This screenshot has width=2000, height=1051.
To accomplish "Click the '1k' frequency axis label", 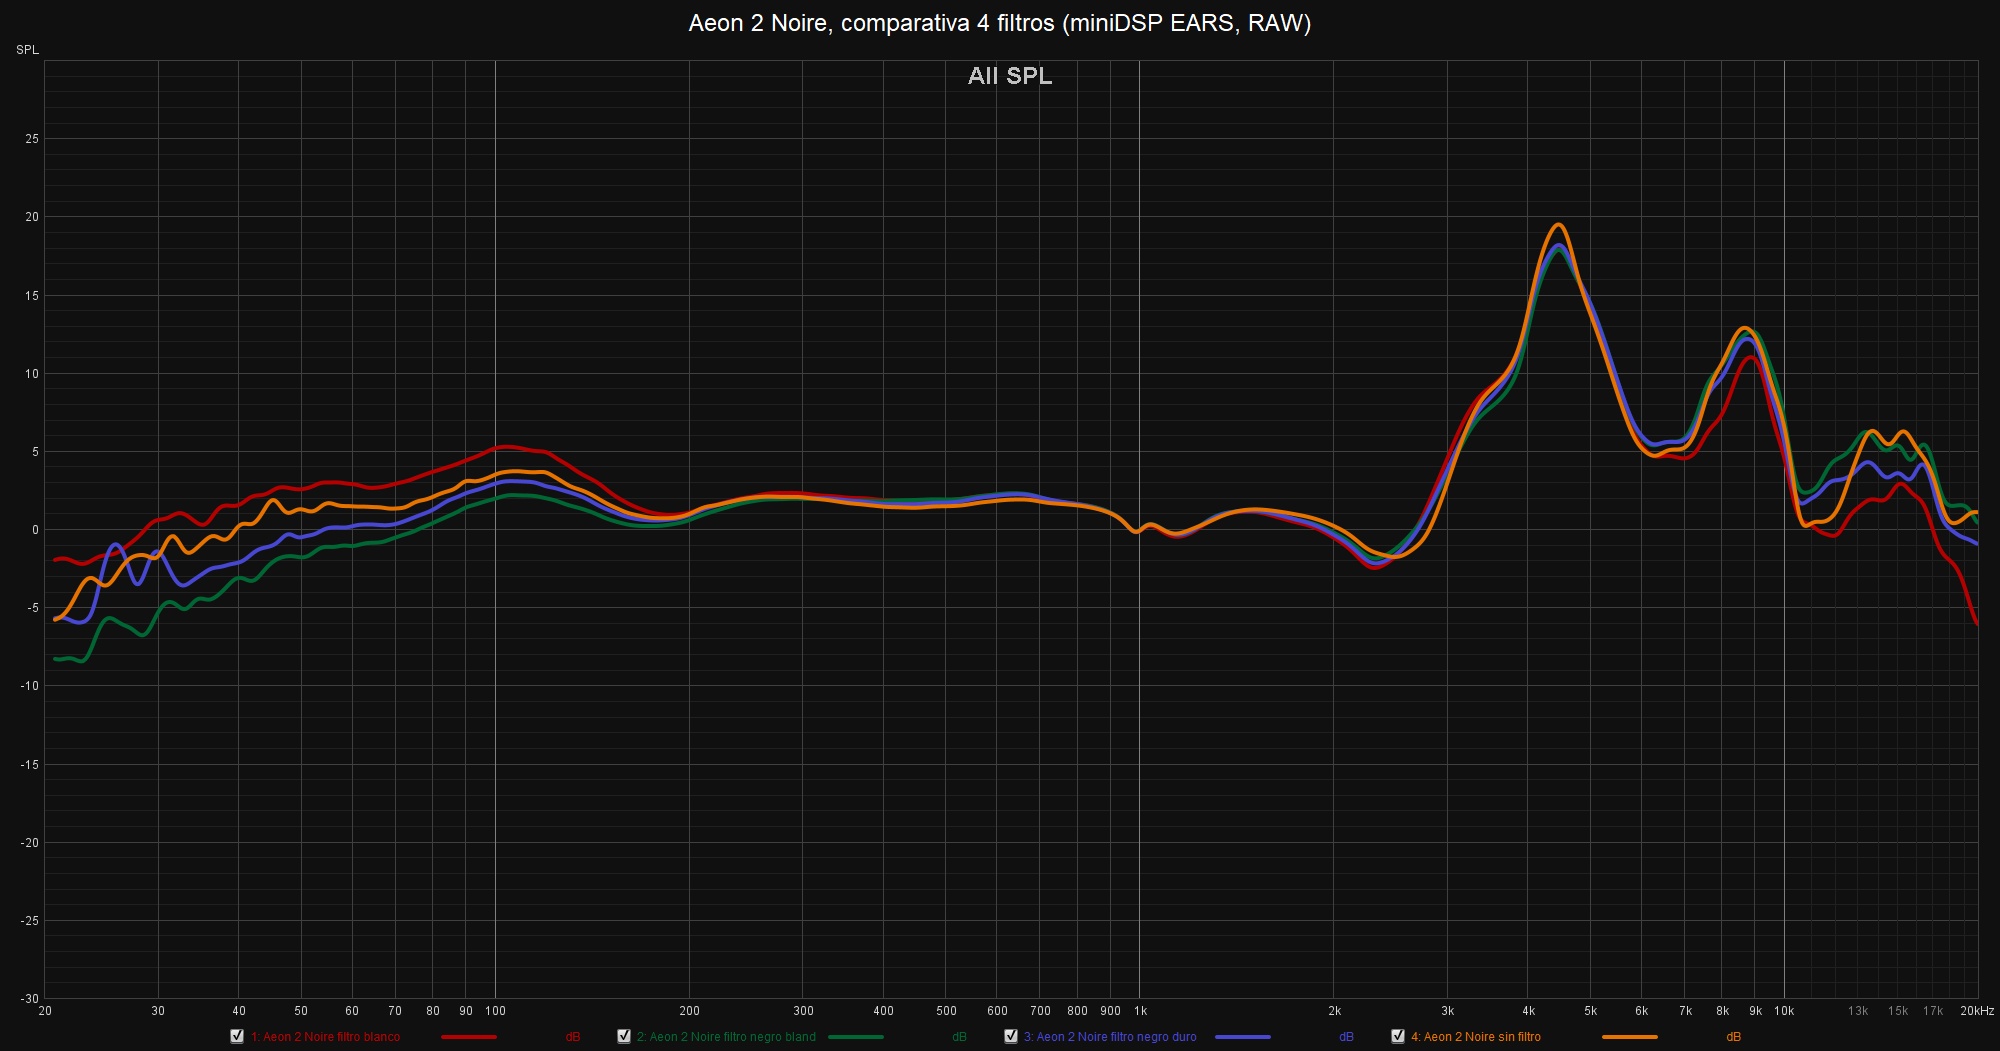I will click(x=1140, y=1011).
